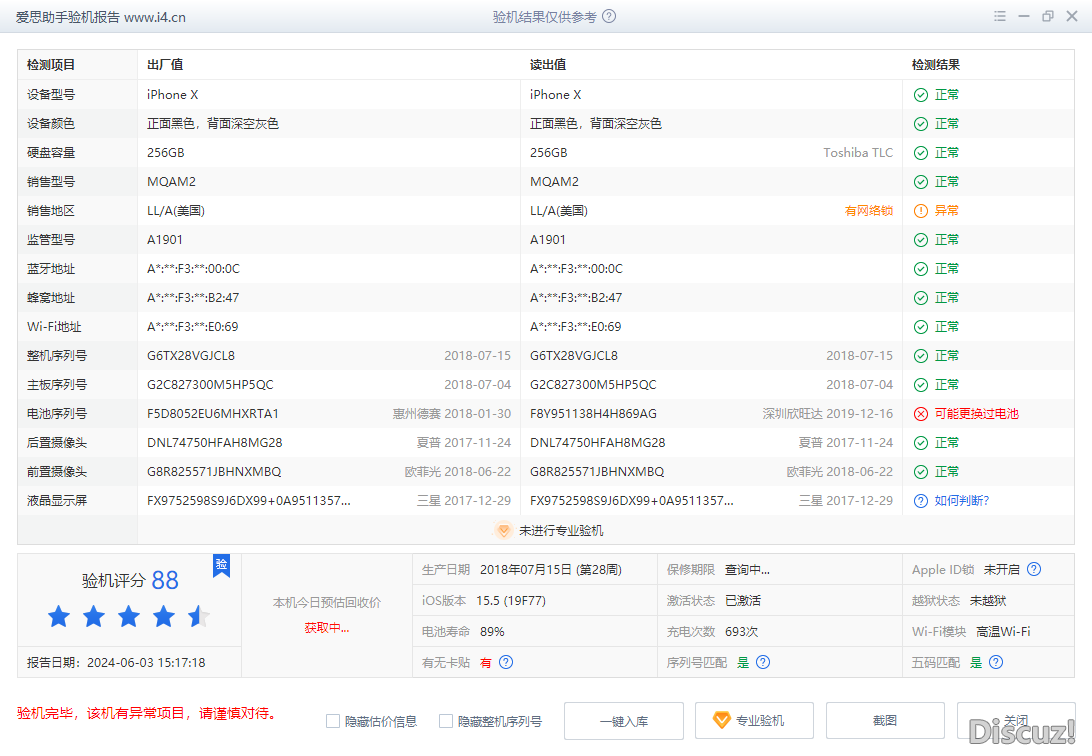Click the green check icon in 设备颜色 row
Viewport: 1092px width, 756px height.
tap(921, 124)
